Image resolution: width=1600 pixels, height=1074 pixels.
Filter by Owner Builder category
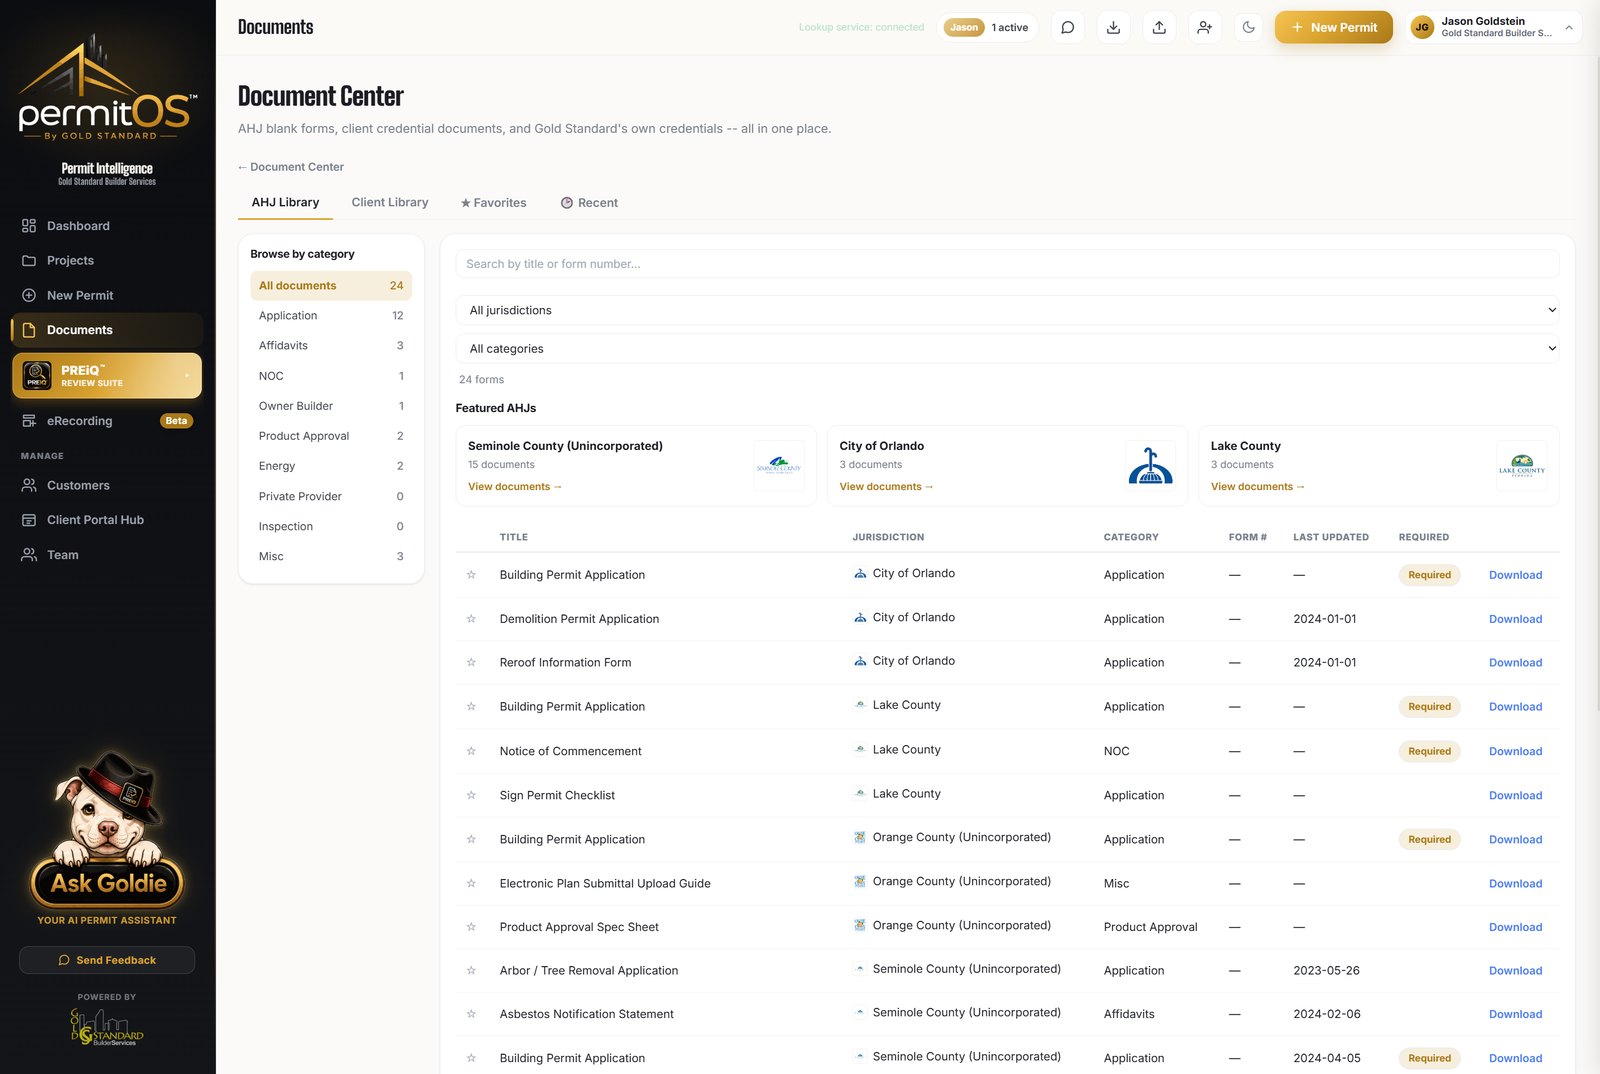tap(331, 406)
